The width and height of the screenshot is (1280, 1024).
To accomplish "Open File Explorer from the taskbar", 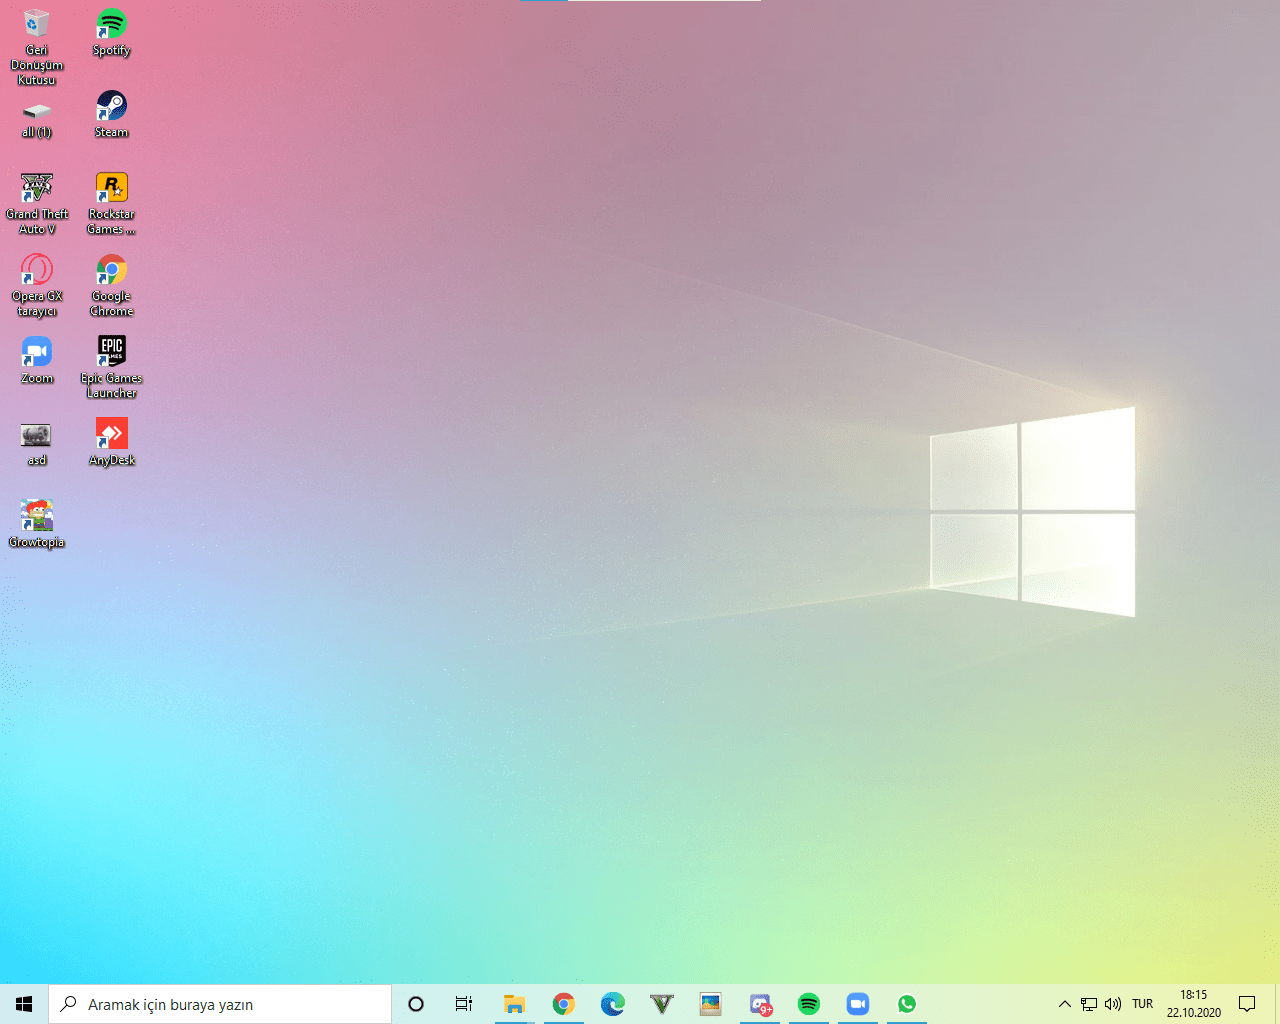I will pos(515,1004).
